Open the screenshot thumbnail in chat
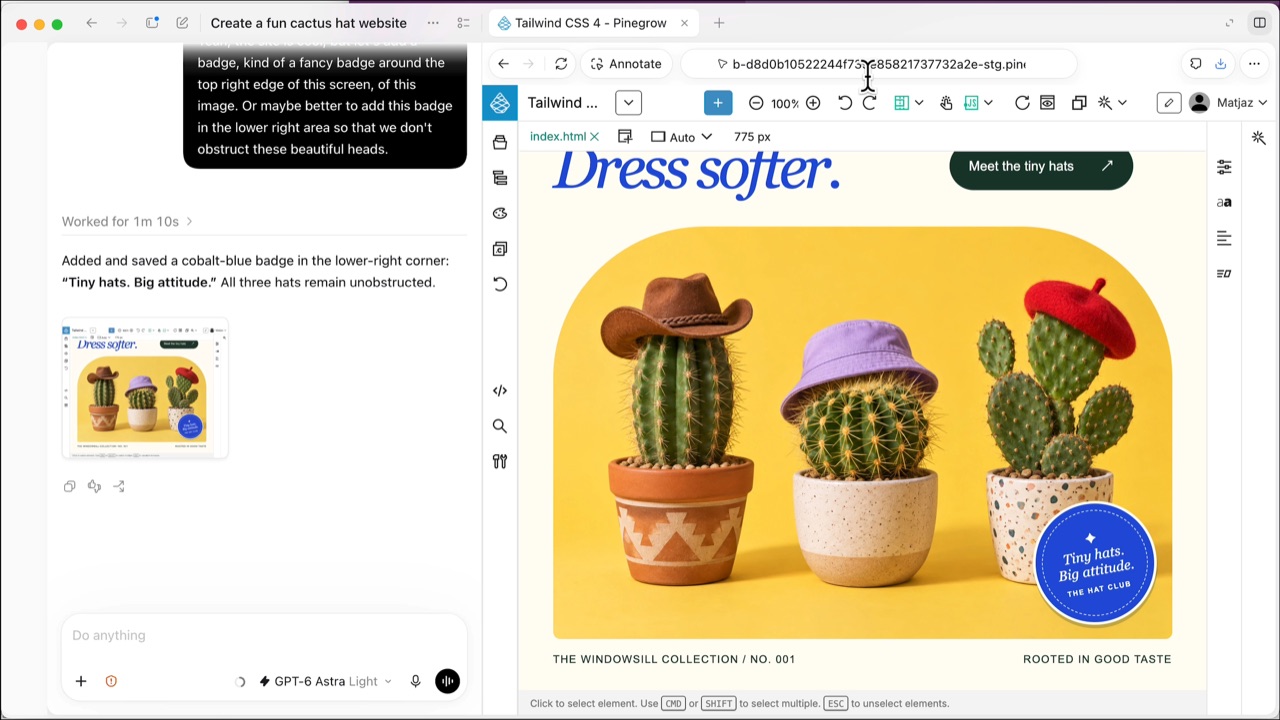The image size is (1280, 720). (x=145, y=389)
